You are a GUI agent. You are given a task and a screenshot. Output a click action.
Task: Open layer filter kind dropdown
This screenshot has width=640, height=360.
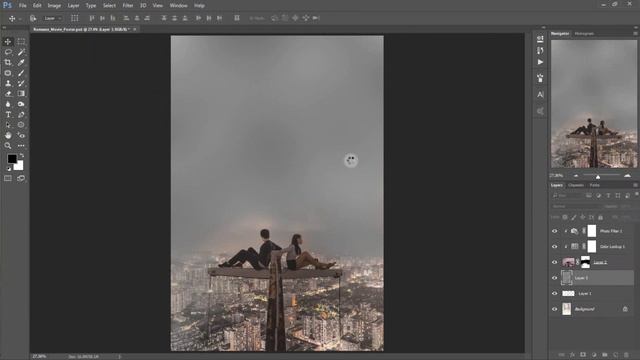coord(568,196)
